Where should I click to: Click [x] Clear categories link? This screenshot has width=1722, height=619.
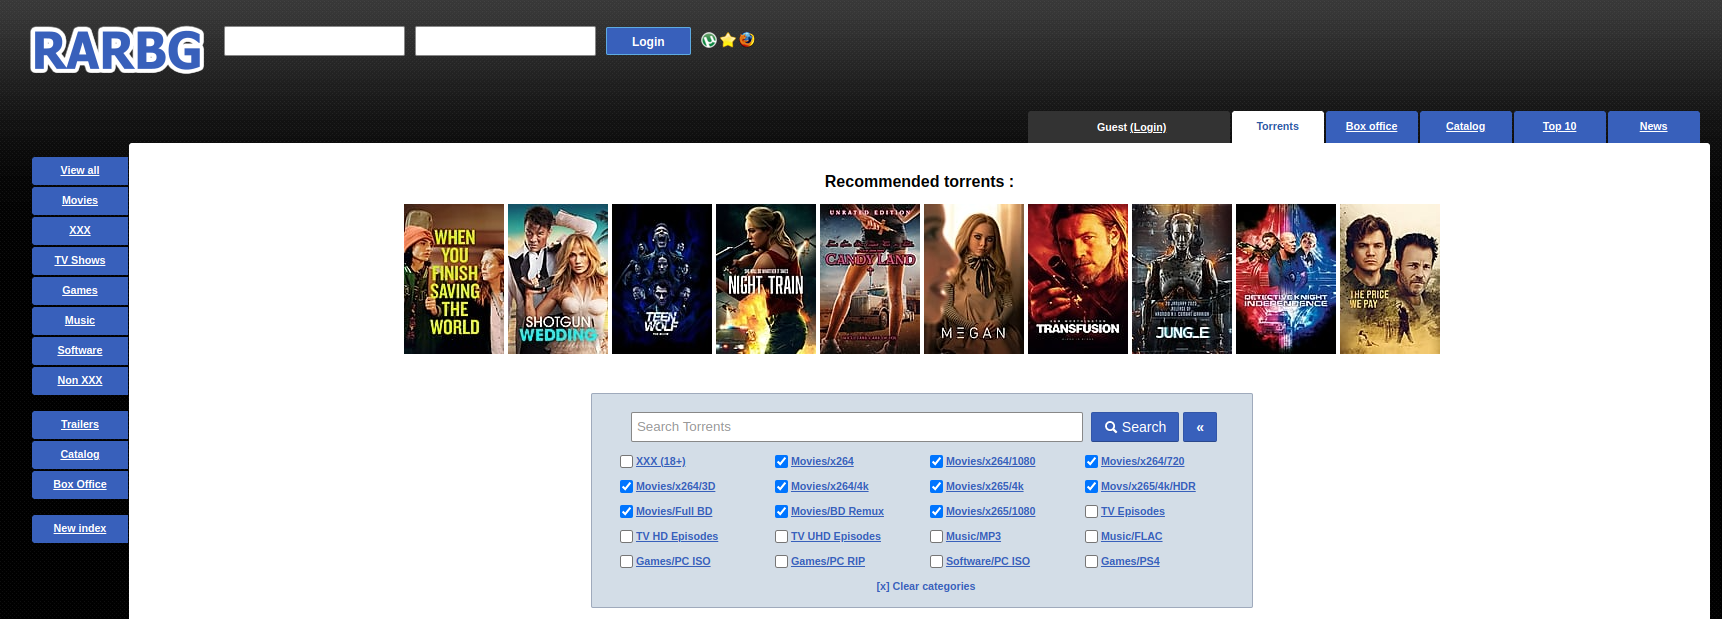coord(926,587)
